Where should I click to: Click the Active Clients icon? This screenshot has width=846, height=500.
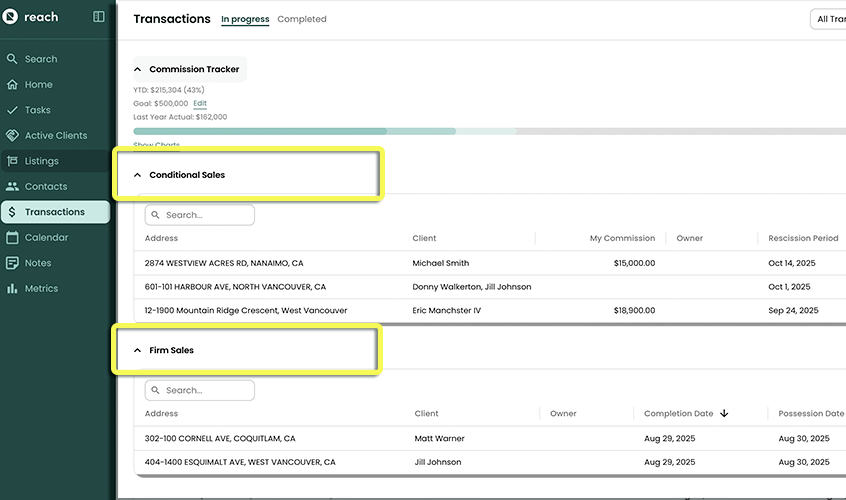[12, 136]
